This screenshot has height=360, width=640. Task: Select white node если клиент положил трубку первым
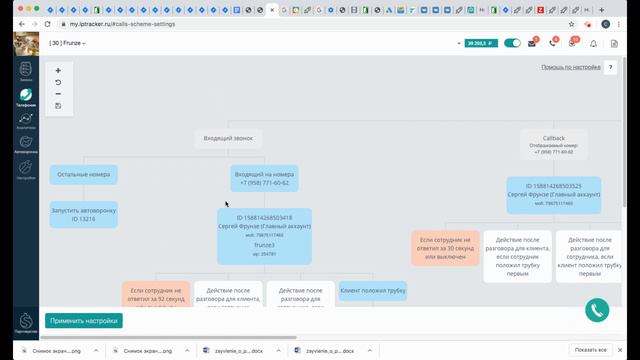pyautogui.click(x=589, y=256)
